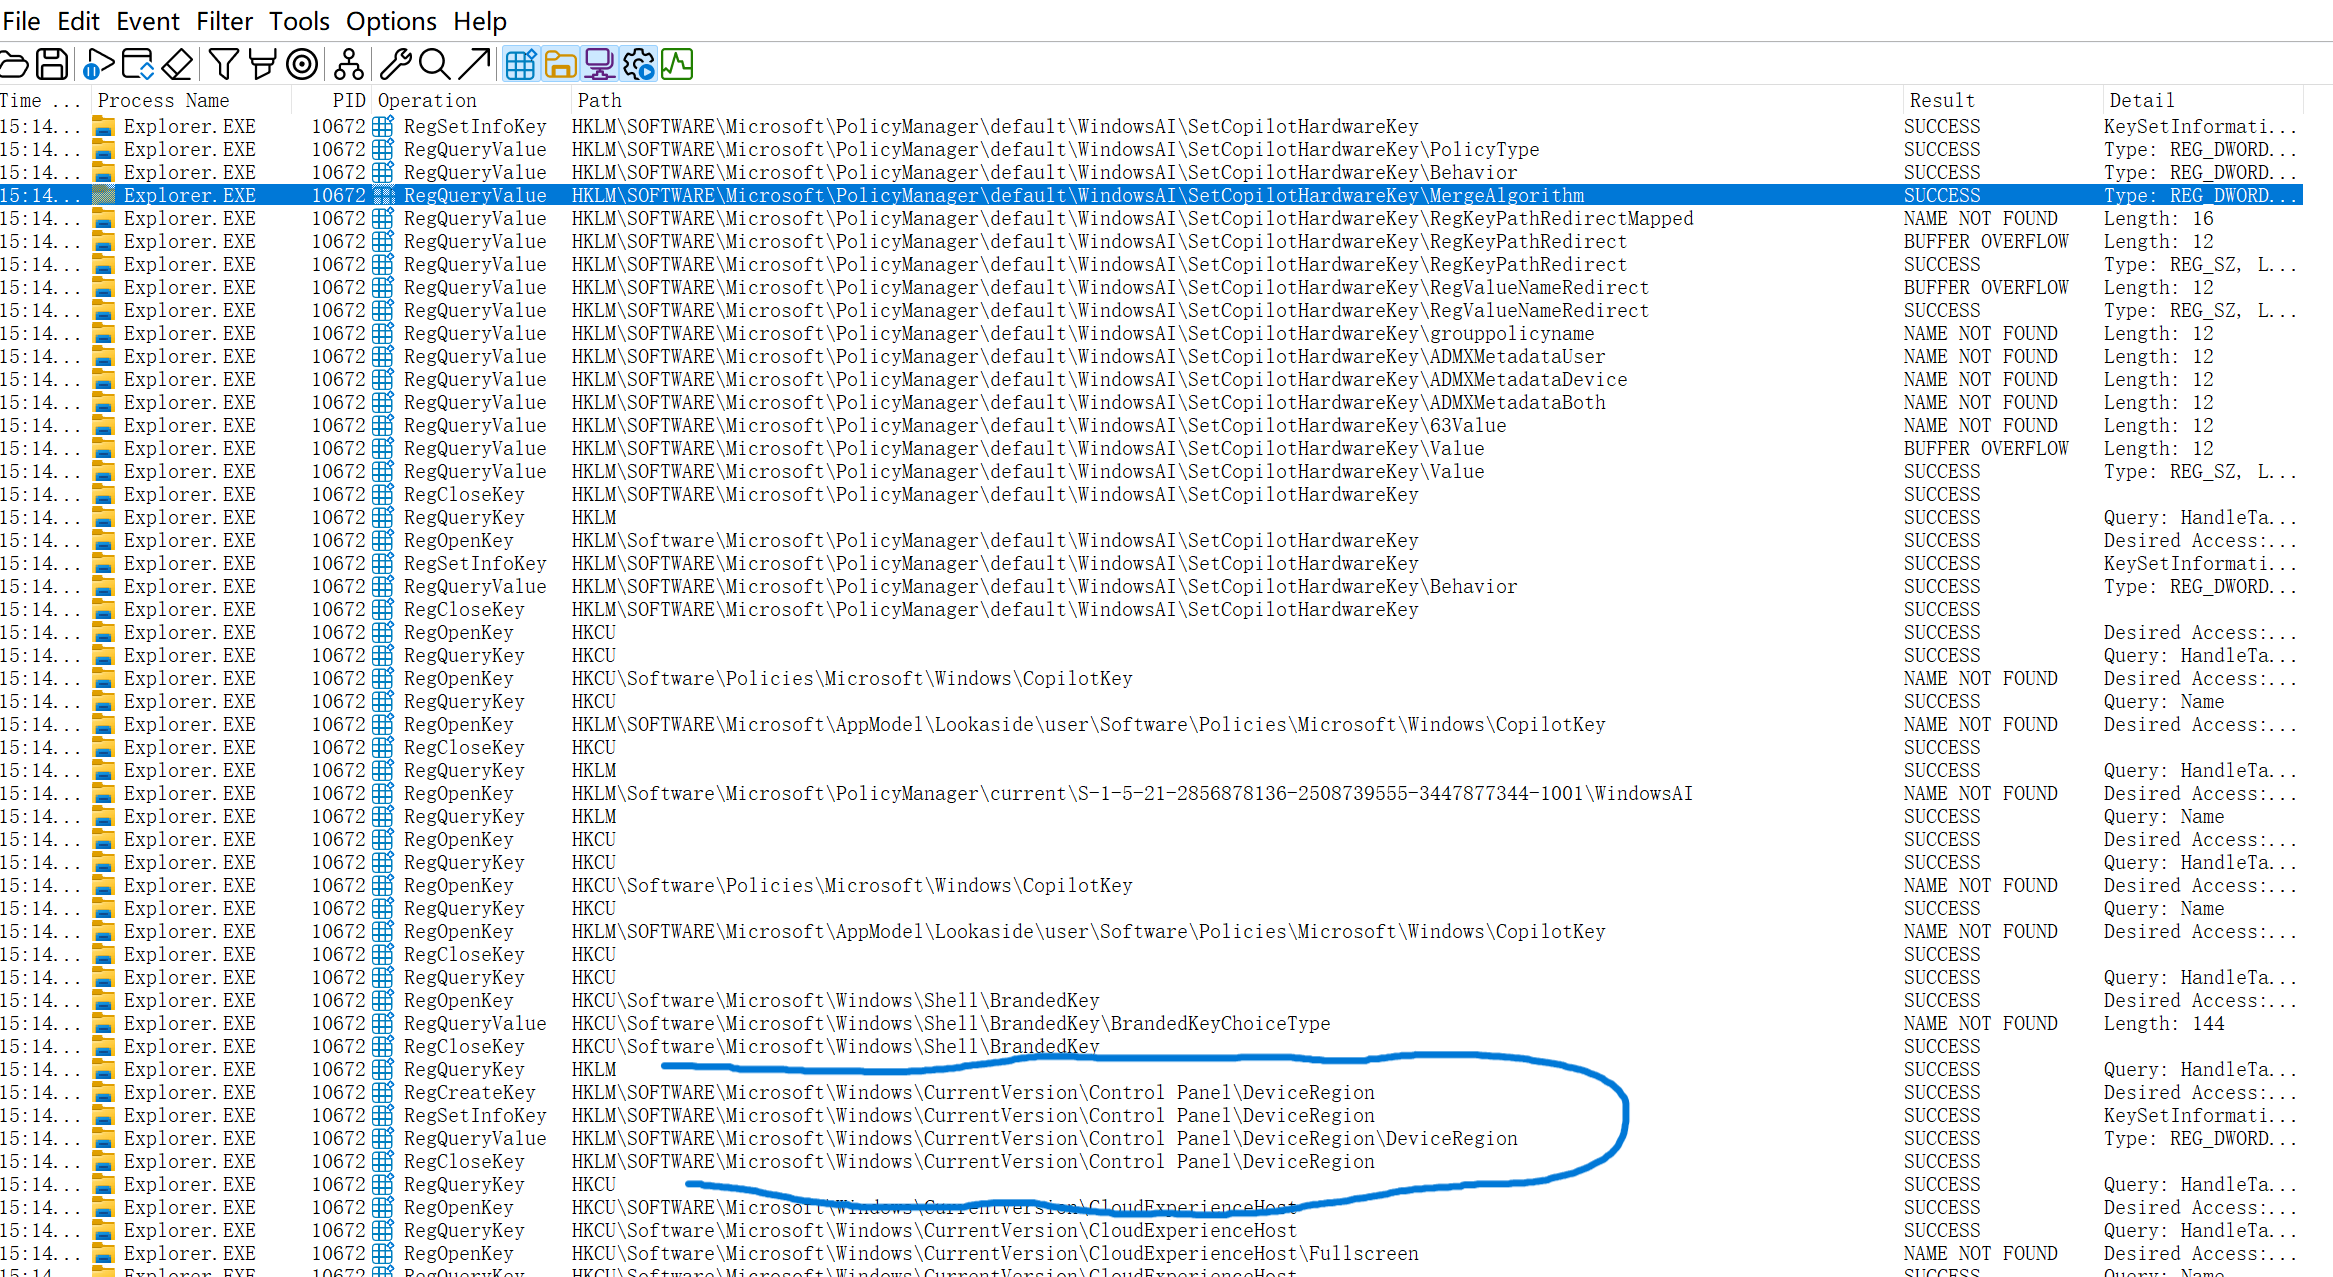Click the target include-process icon
The image size is (2333, 1277).
[302, 65]
